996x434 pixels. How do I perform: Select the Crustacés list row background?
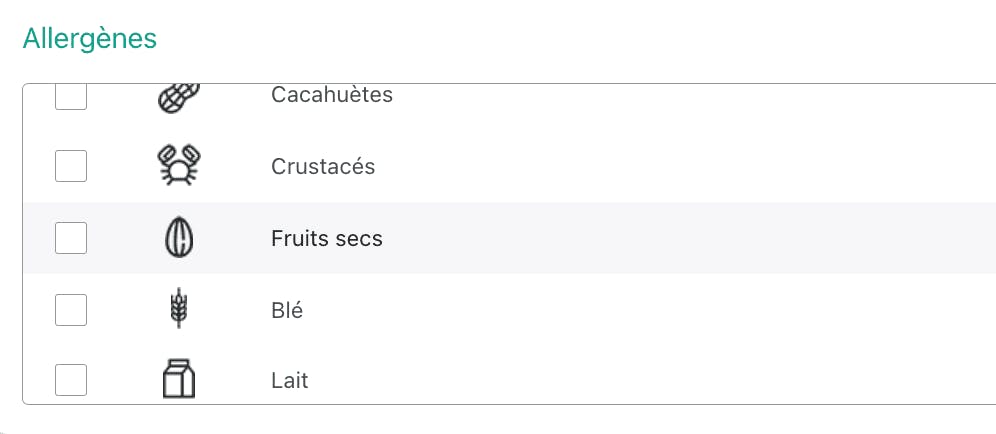pos(509,166)
